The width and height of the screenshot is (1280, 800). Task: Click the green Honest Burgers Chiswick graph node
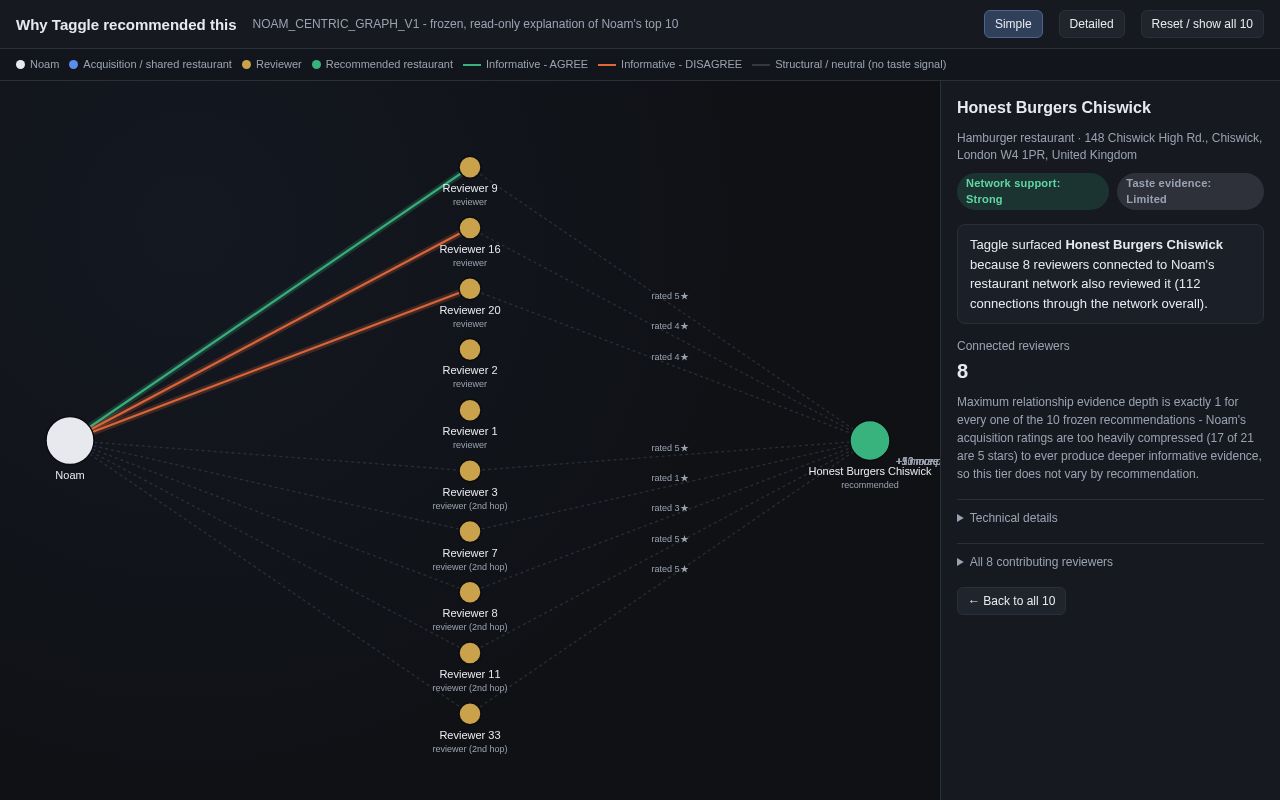[x=870, y=441]
